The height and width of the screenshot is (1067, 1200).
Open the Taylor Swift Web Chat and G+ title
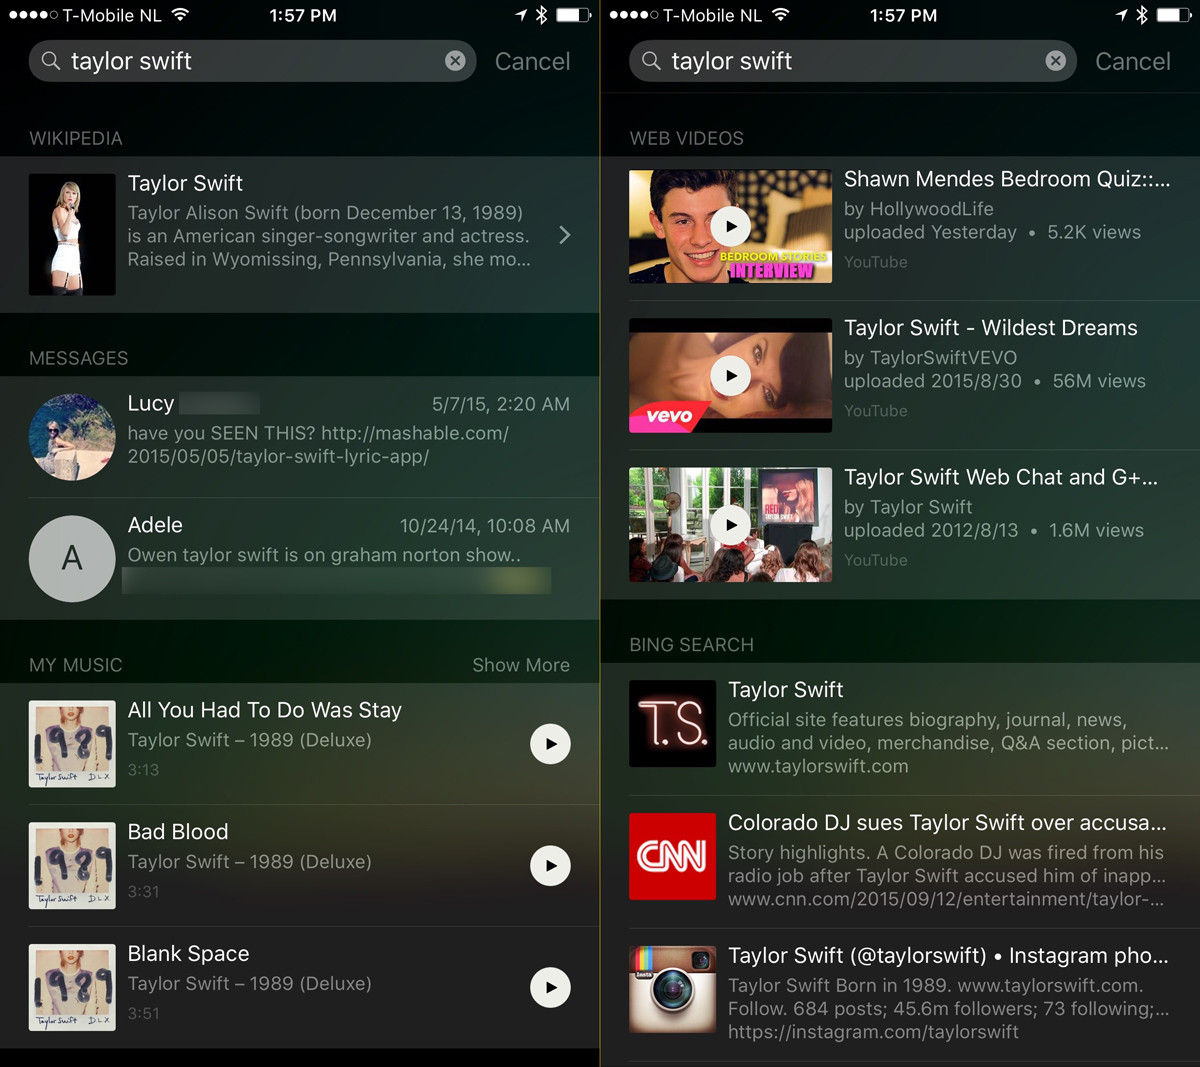[x=1001, y=477]
